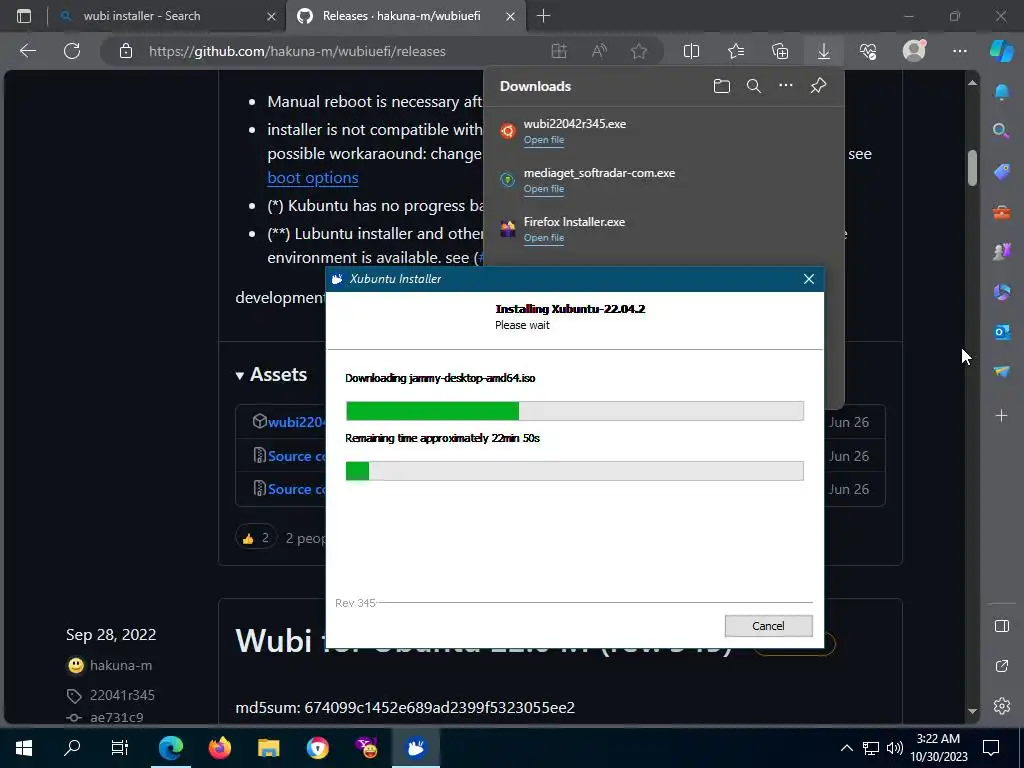Open File Explorer from taskbar

tap(268, 747)
